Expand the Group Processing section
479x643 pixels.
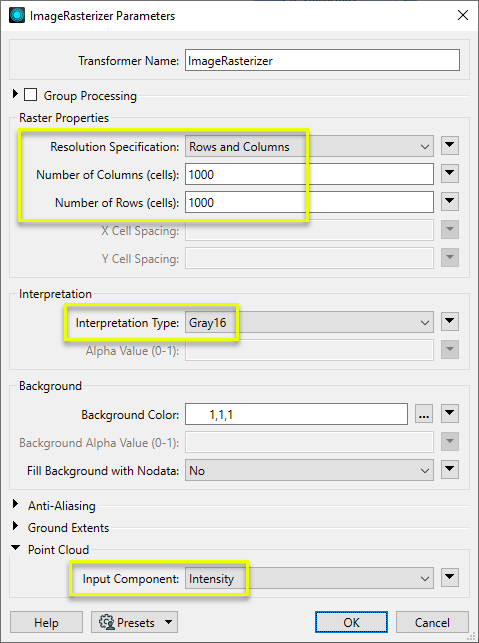coord(16,94)
